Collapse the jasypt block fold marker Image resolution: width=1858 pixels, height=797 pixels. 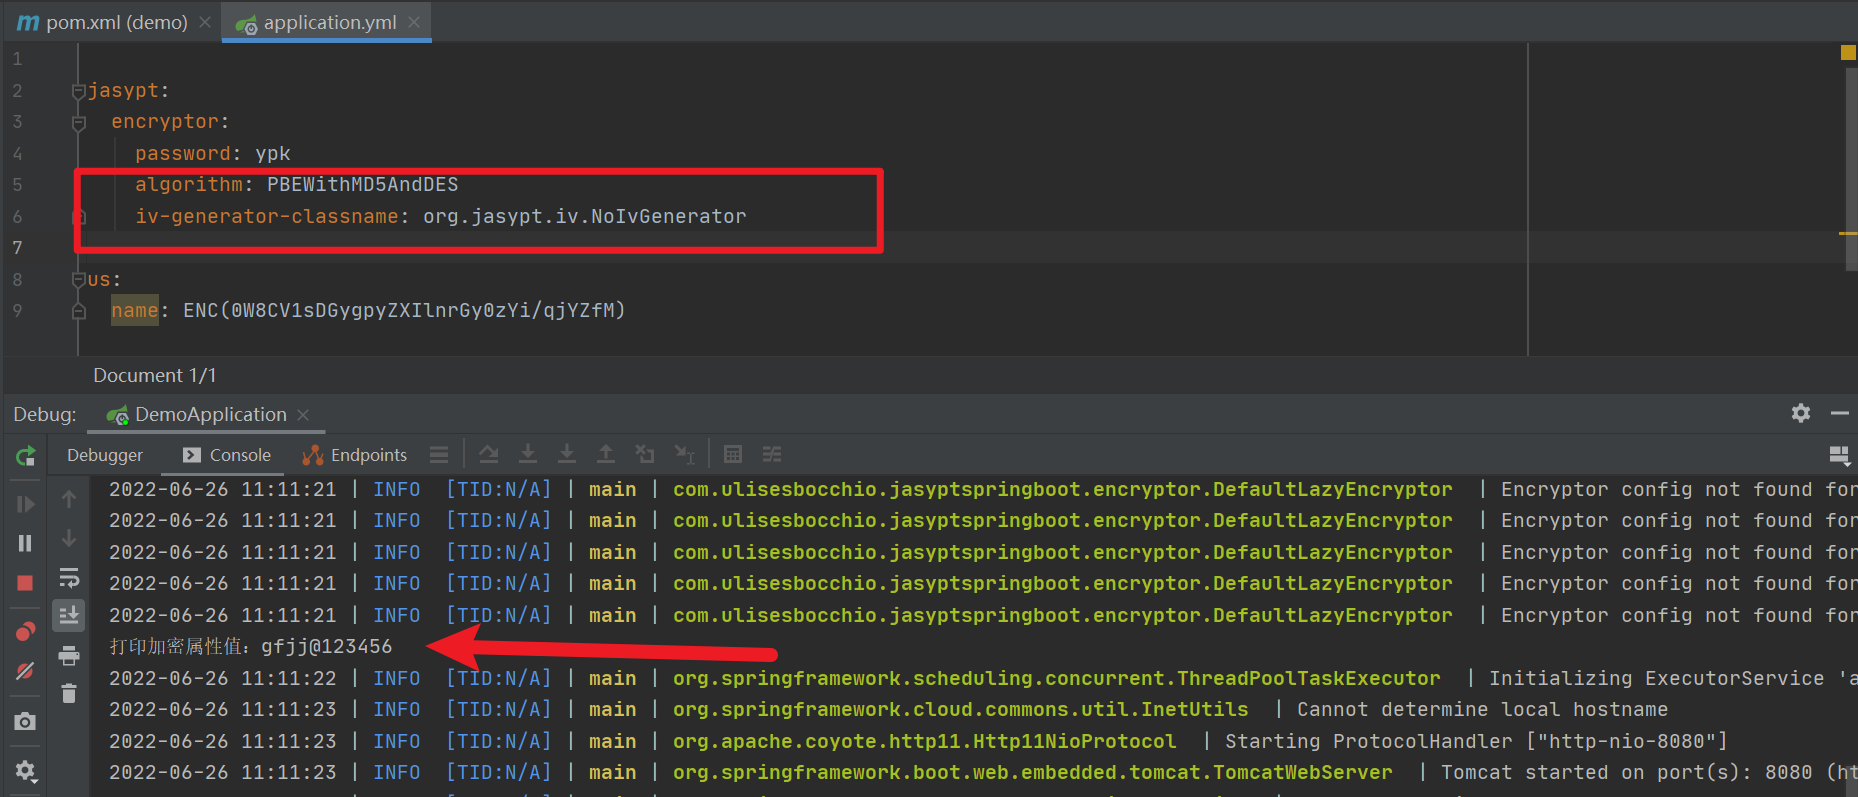(78, 91)
